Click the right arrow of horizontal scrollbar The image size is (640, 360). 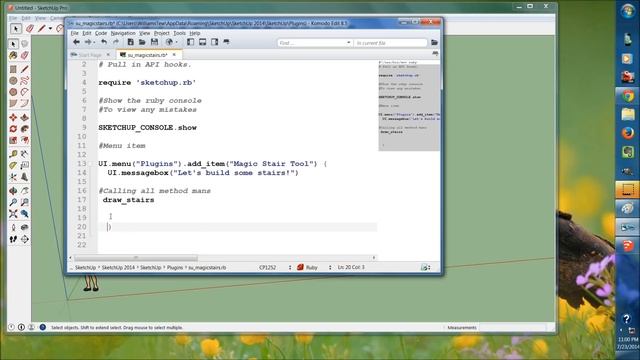373,258
